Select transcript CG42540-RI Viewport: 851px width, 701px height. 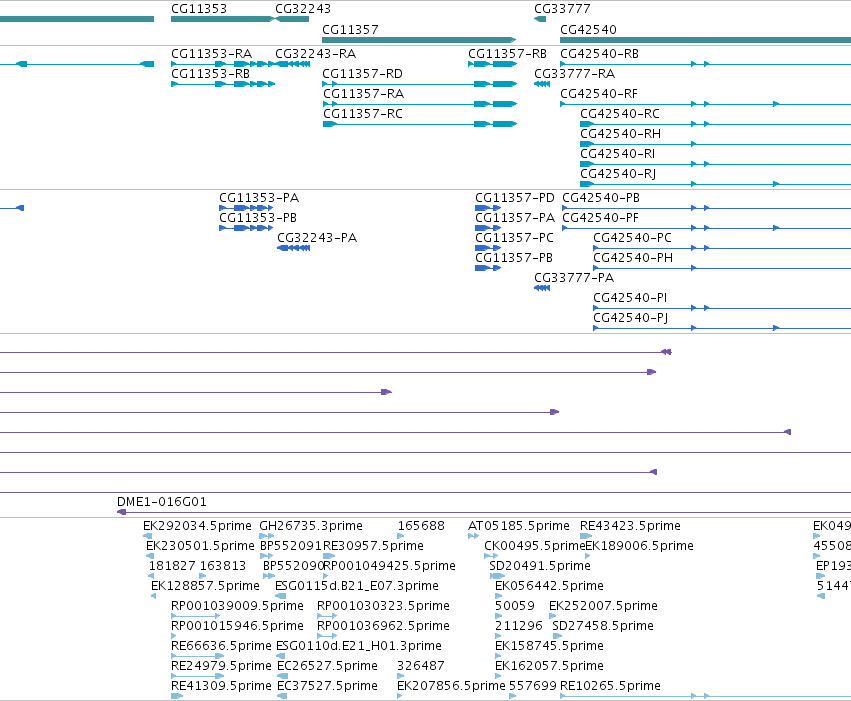point(715,164)
